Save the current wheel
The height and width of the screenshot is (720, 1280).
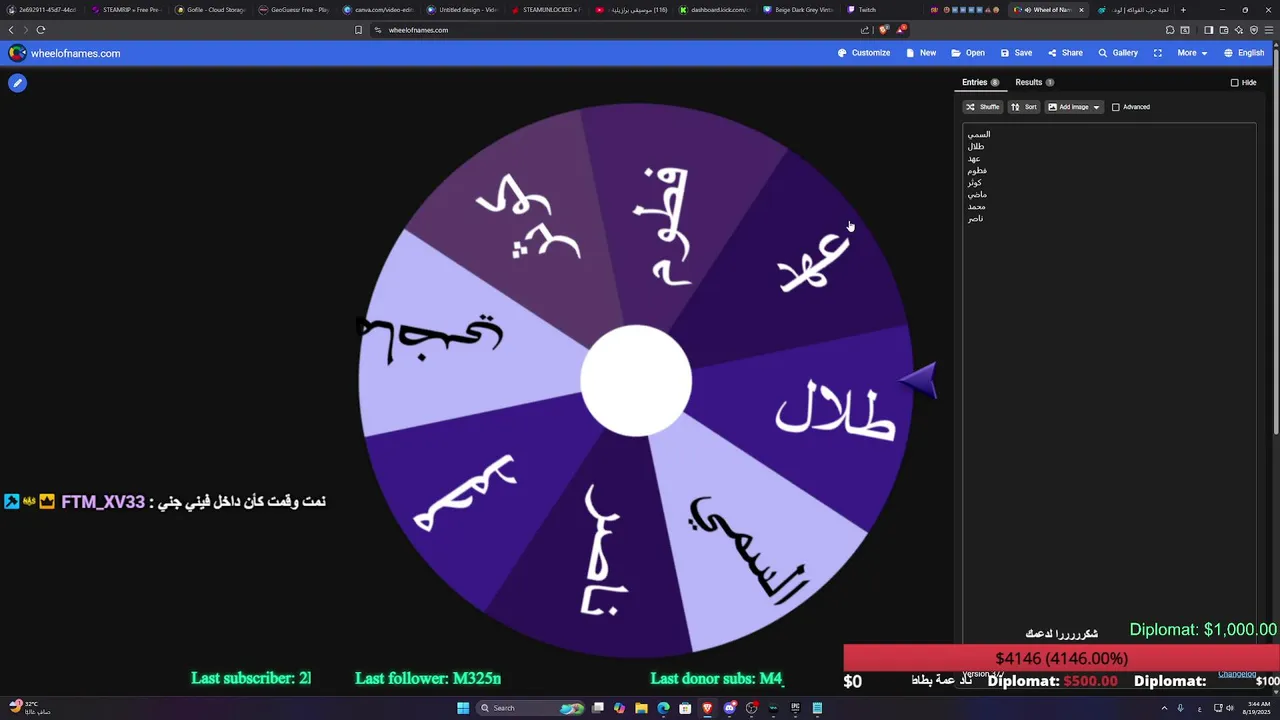tap(1016, 53)
